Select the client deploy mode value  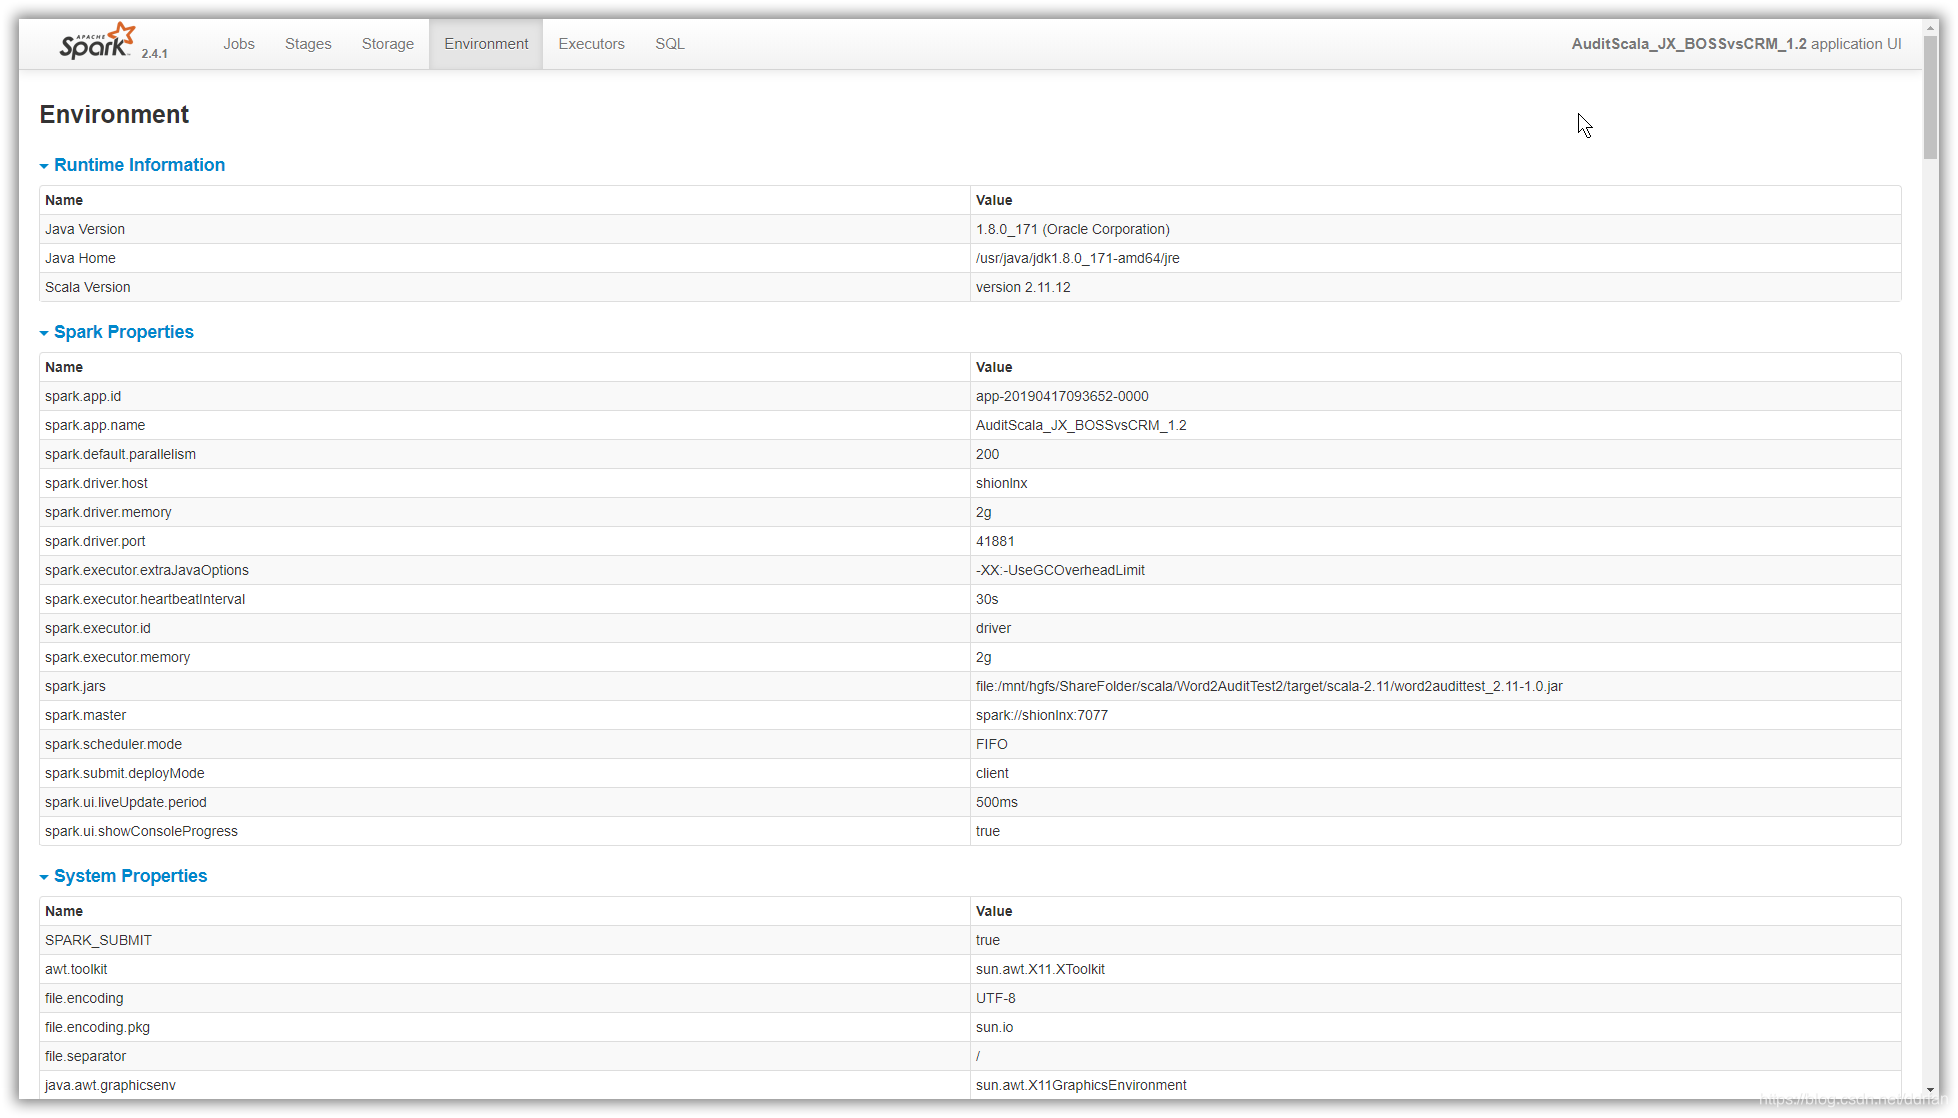[x=992, y=773]
